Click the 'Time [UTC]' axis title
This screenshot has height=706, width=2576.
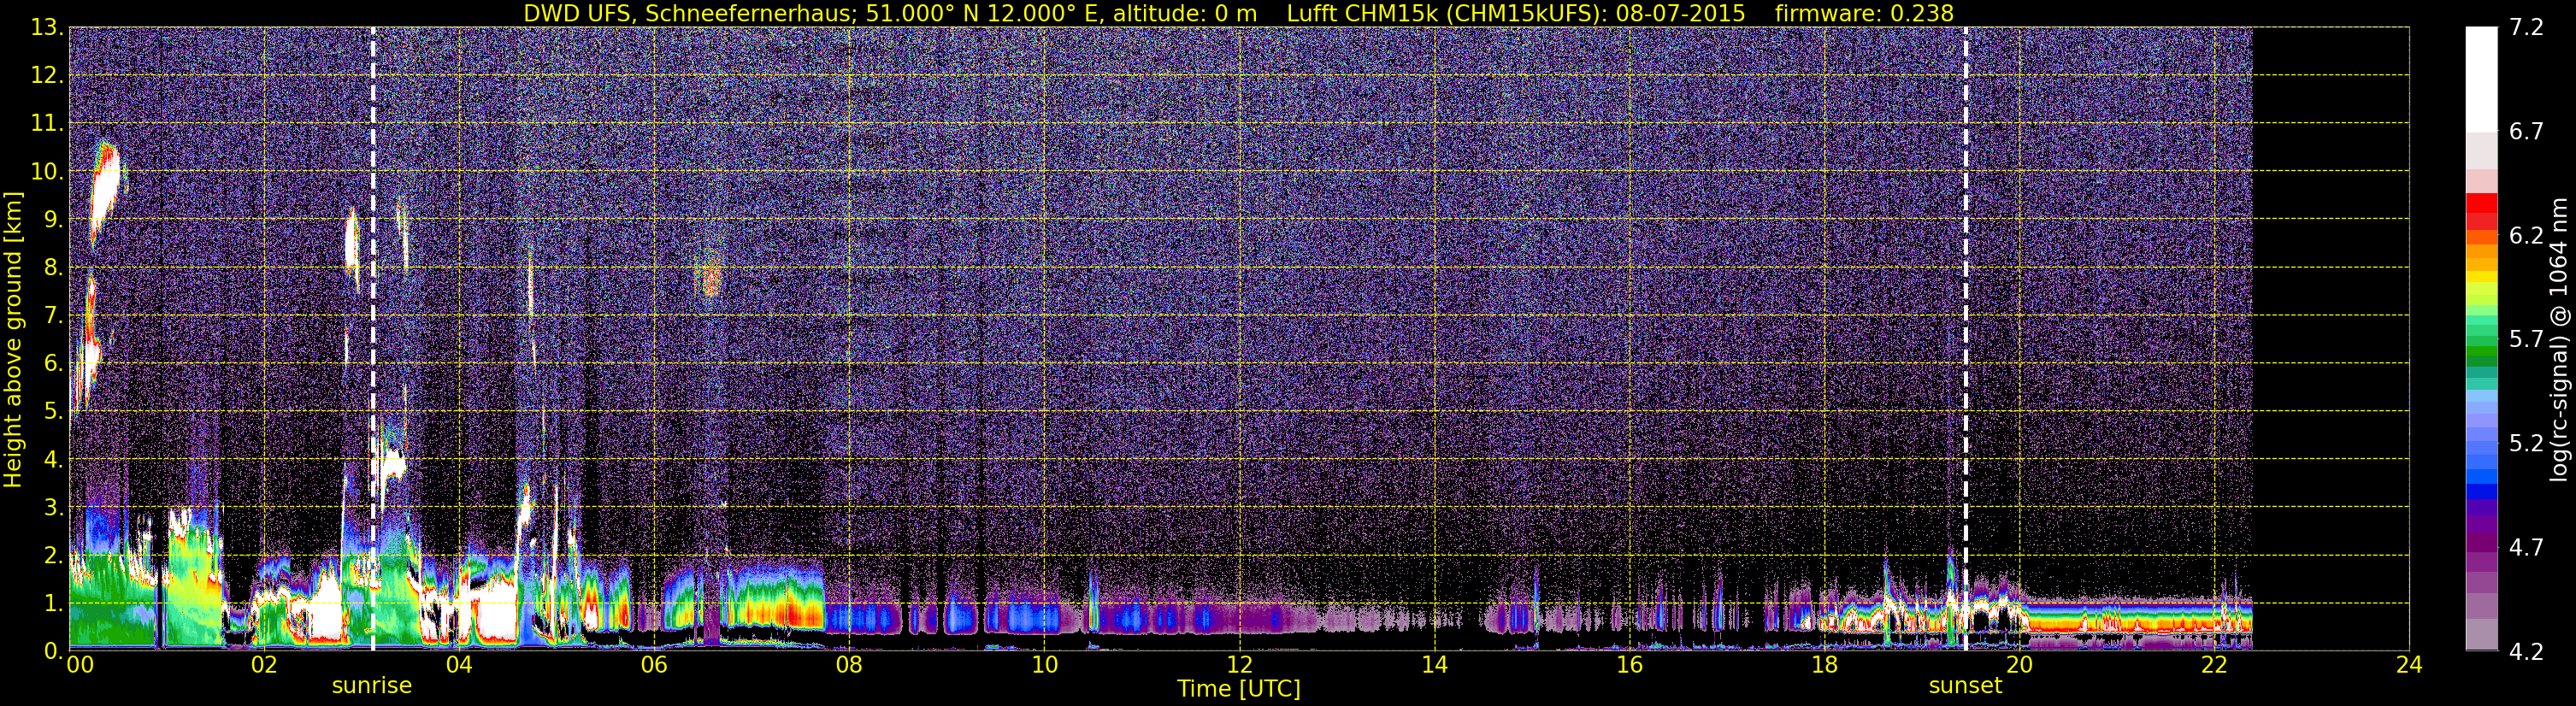1239,689
